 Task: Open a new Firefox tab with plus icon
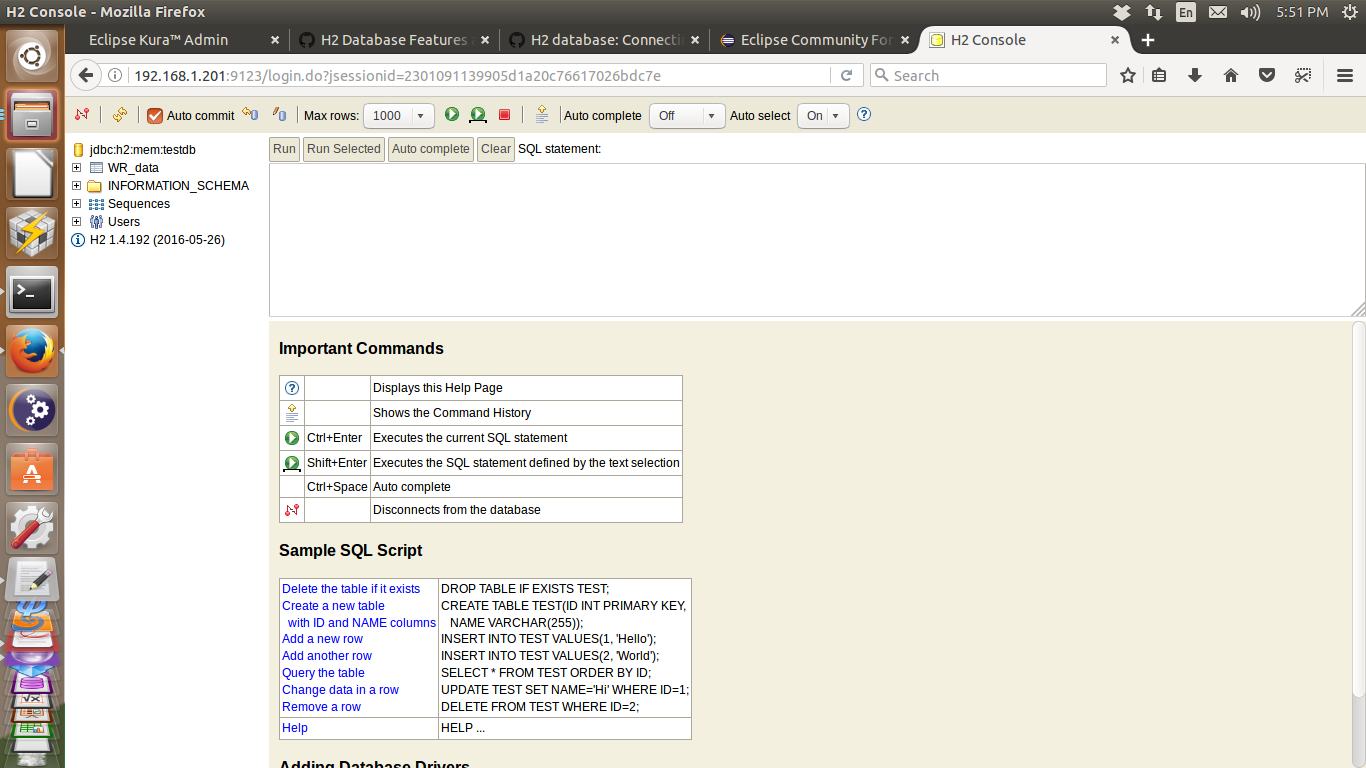pyautogui.click(x=1148, y=40)
